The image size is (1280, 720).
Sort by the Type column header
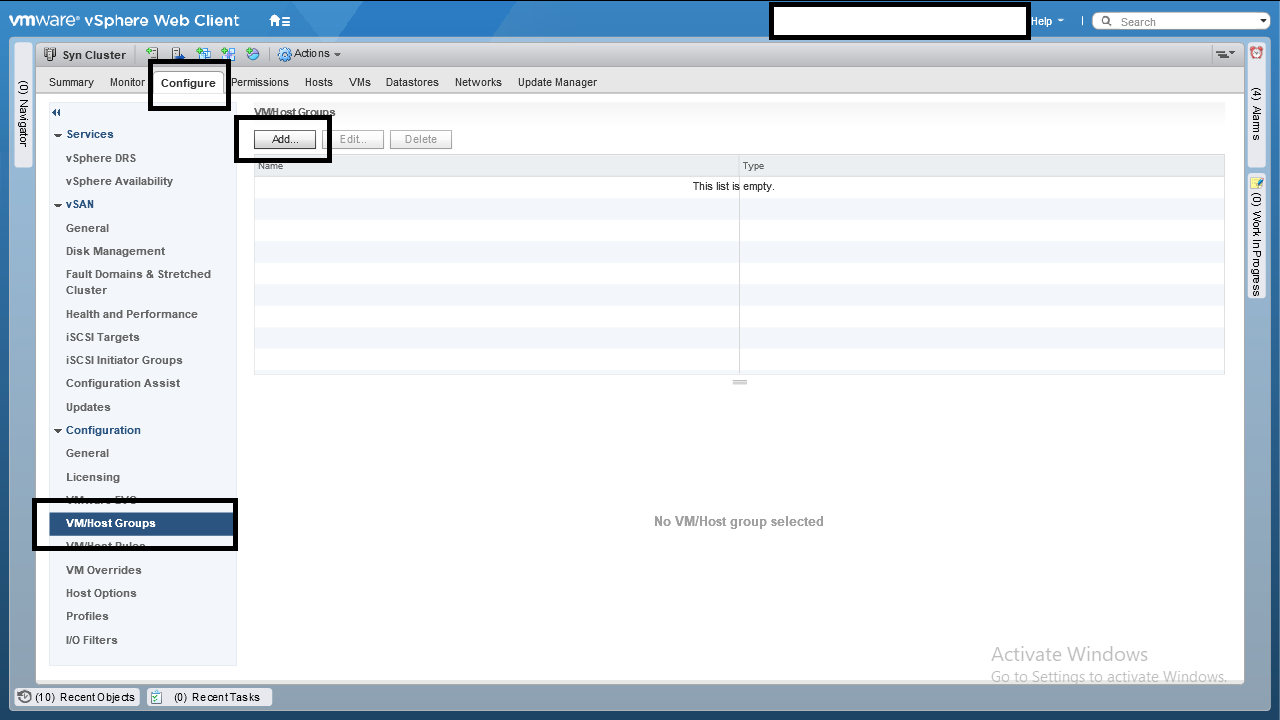click(981, 166)
